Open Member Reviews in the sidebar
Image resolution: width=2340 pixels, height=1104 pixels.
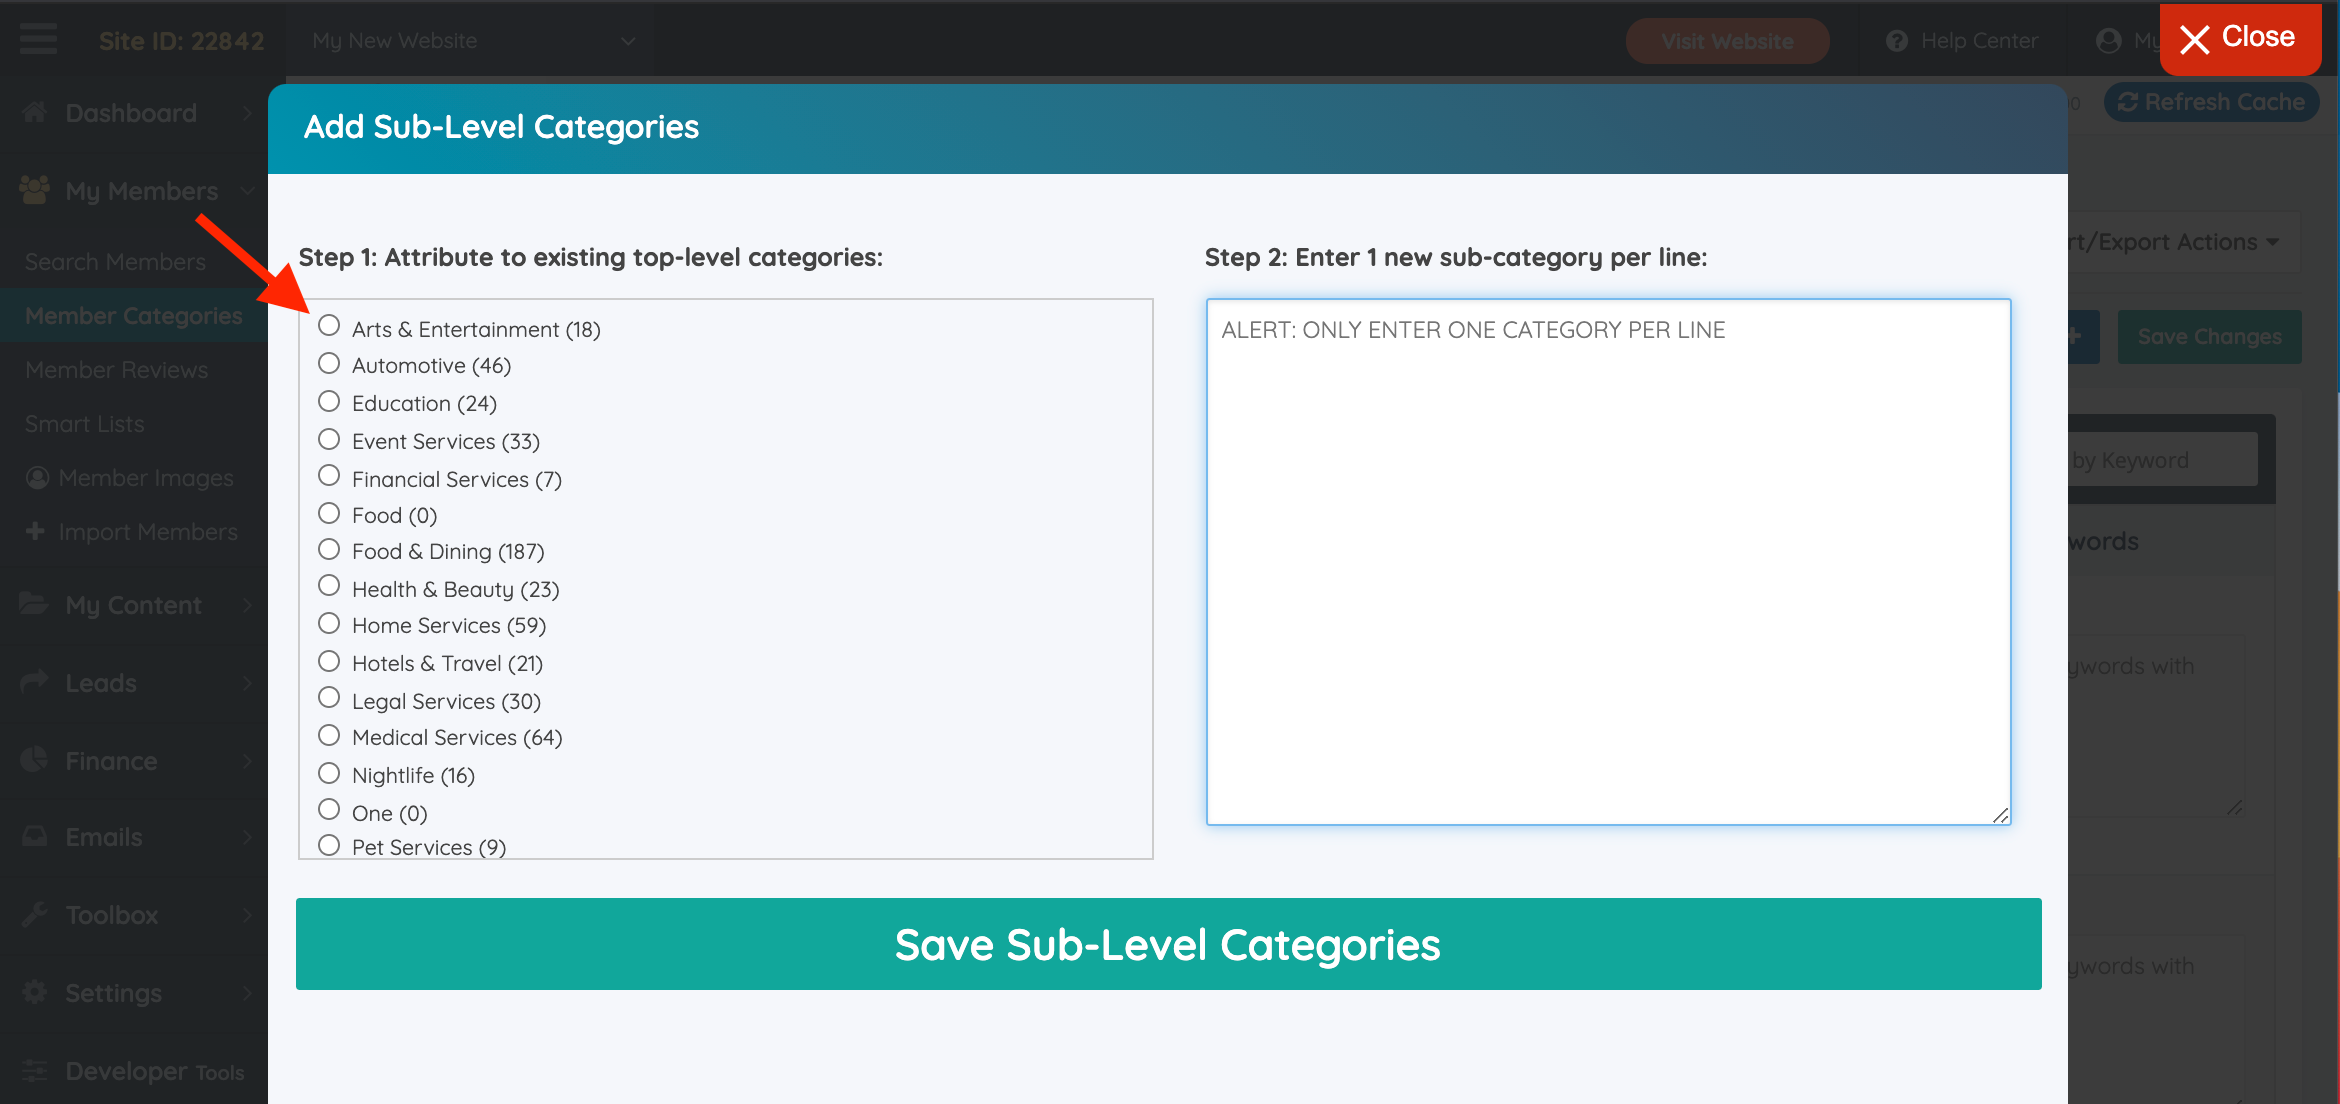coord(117,370)
